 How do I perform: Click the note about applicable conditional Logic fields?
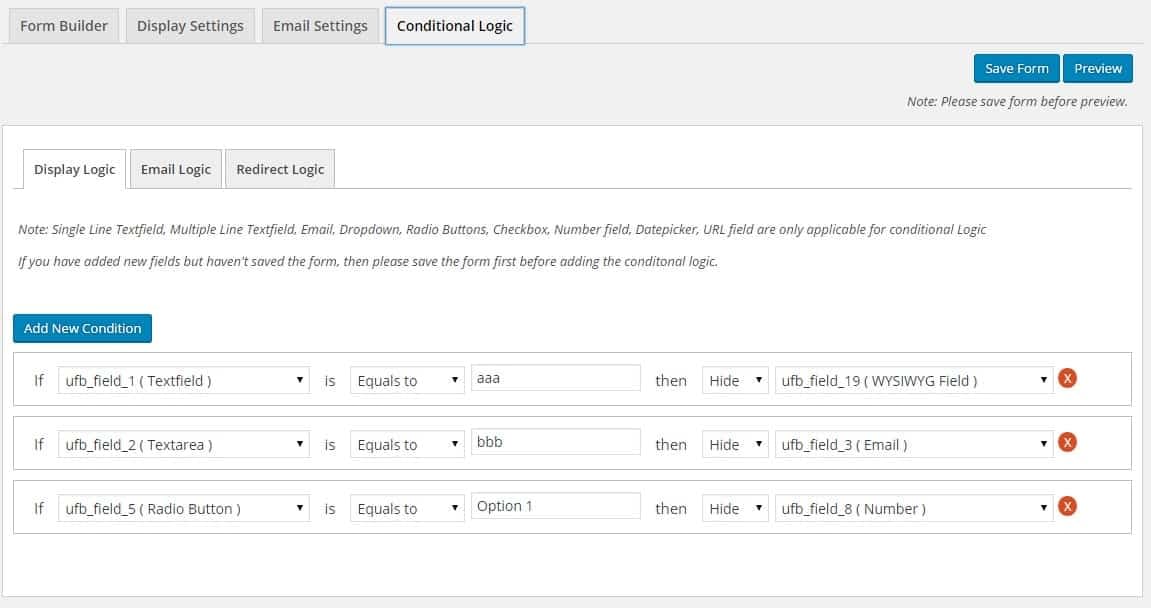point(502,229)
